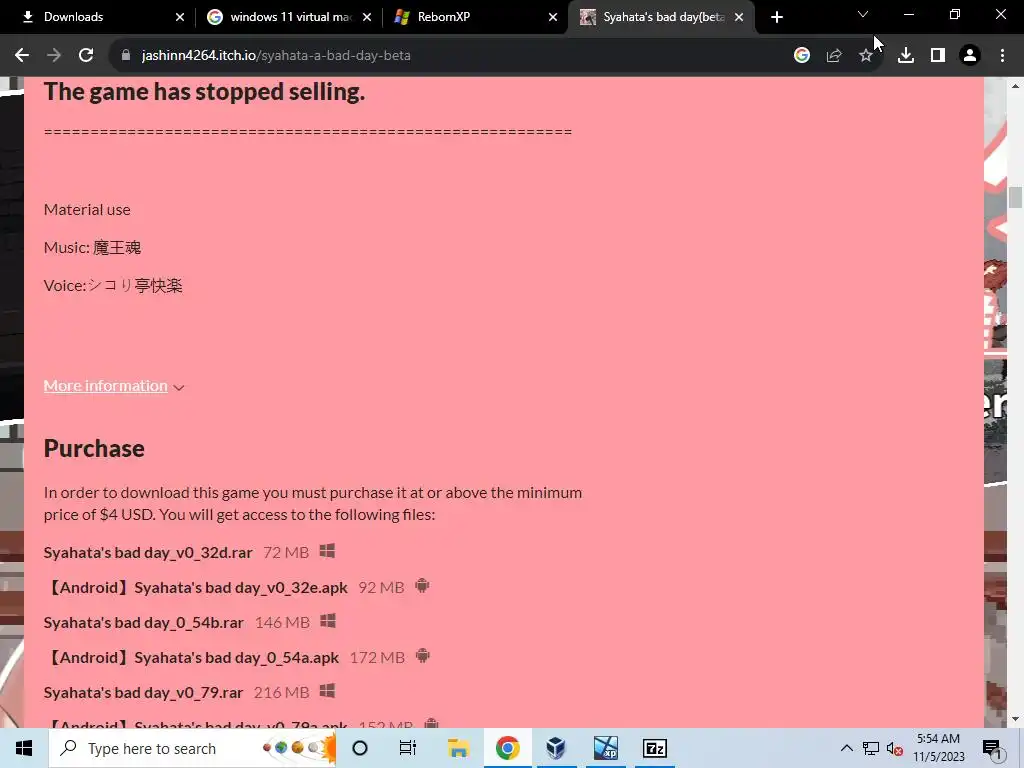The image size is (1024, 768).
Task: Click Syahata's bad day_v0_79.rar file name
Action: (143, 692)
